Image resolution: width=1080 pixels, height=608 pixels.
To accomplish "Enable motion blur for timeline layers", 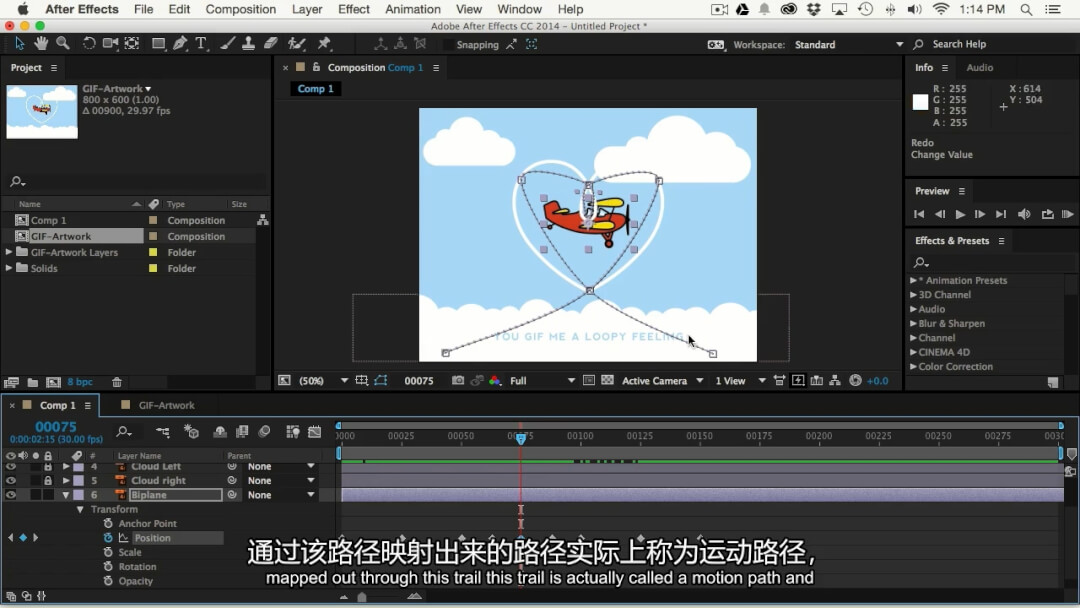I will tap(264, 432).
